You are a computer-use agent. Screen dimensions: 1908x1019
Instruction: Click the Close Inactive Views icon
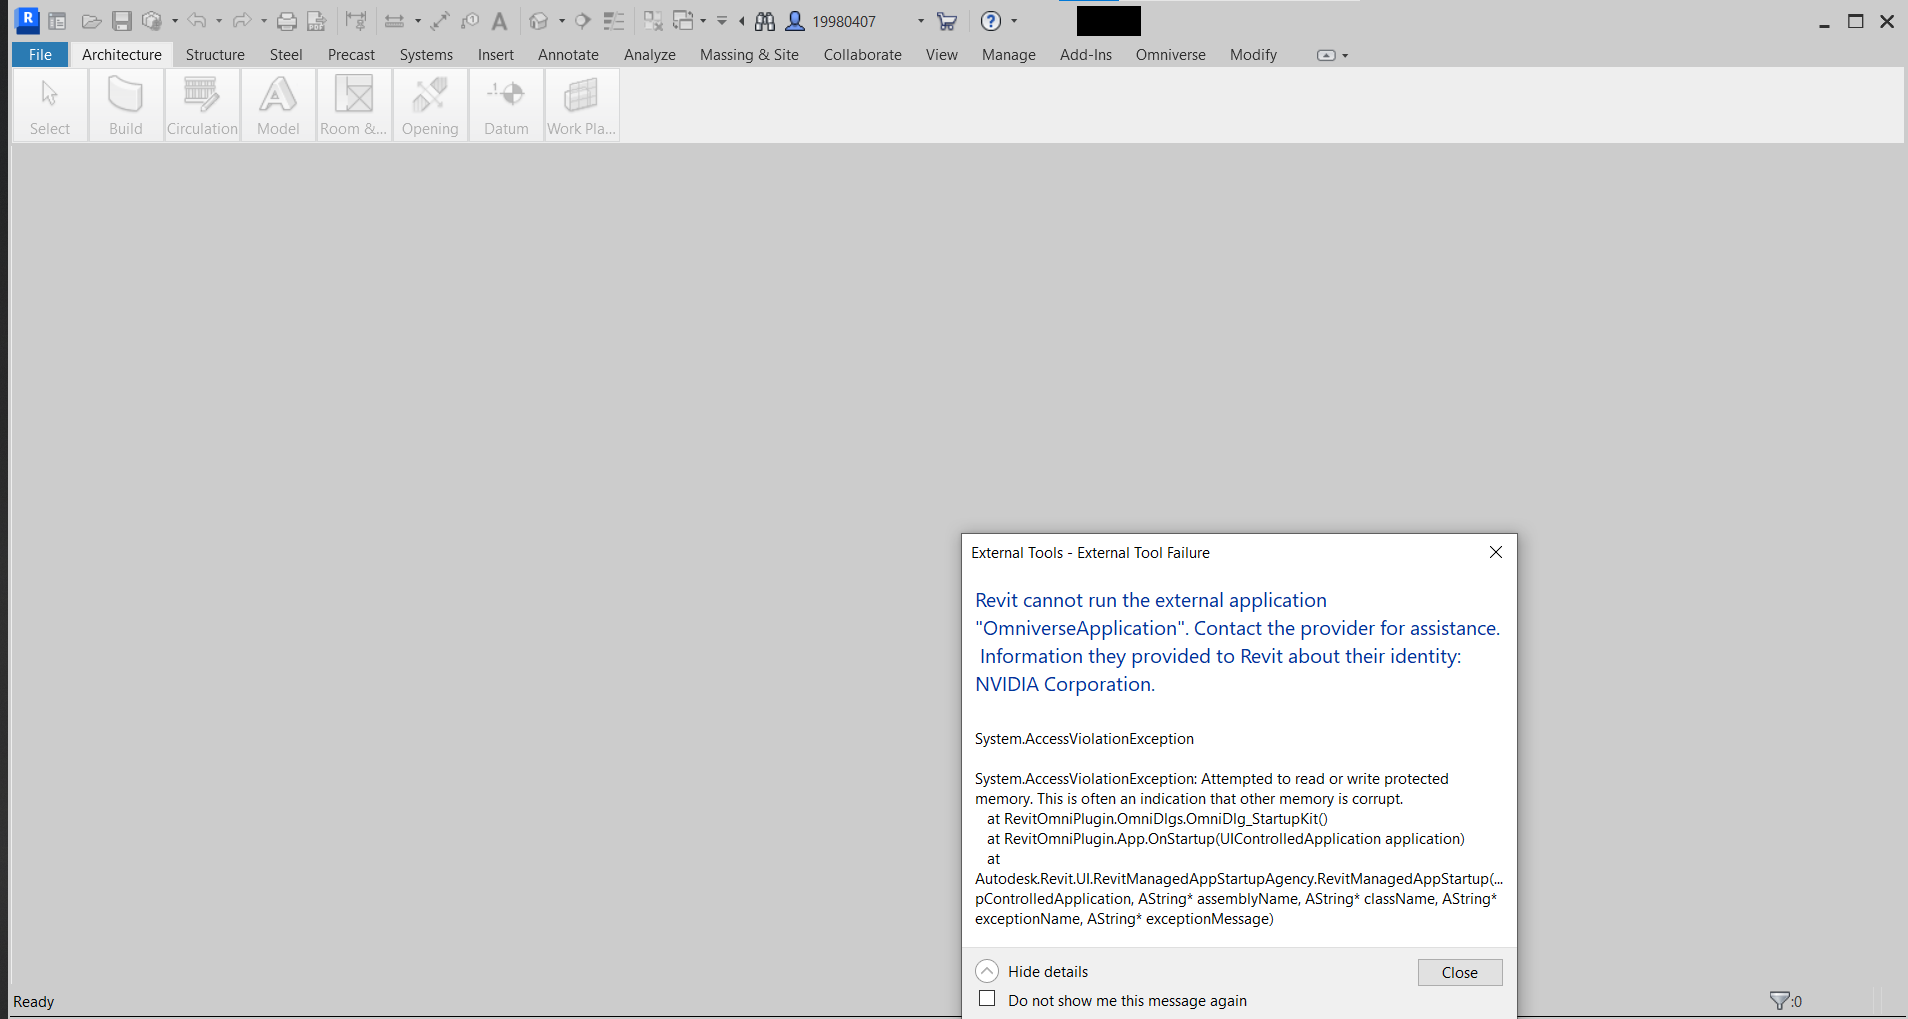[653, 21]
